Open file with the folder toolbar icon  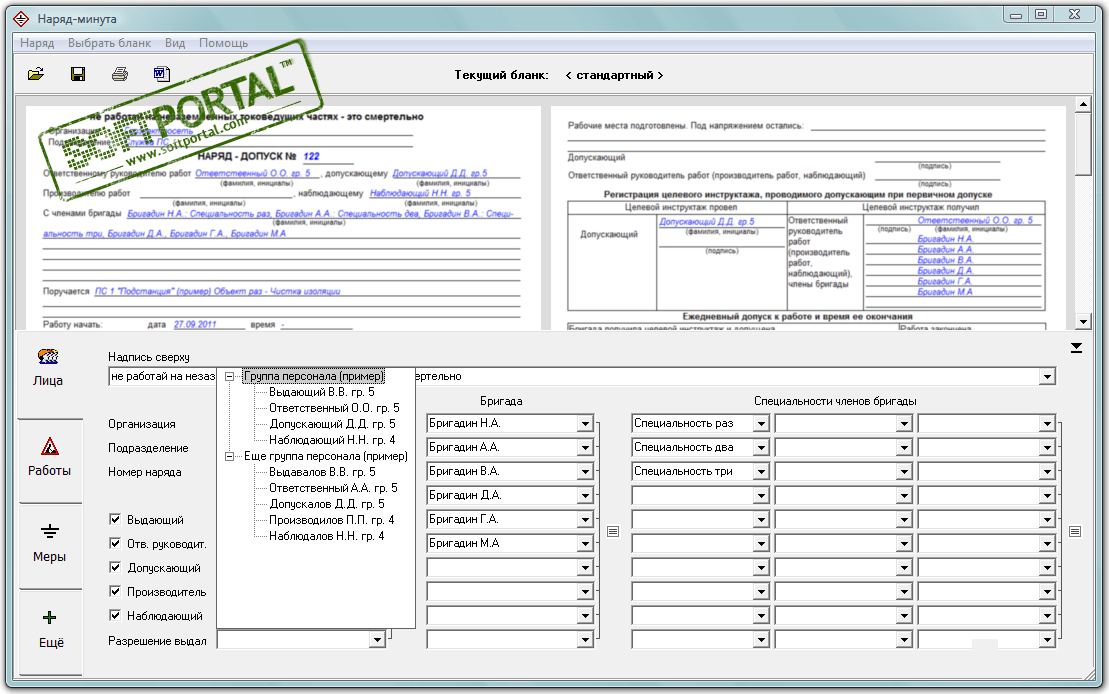tap(36, 74)
